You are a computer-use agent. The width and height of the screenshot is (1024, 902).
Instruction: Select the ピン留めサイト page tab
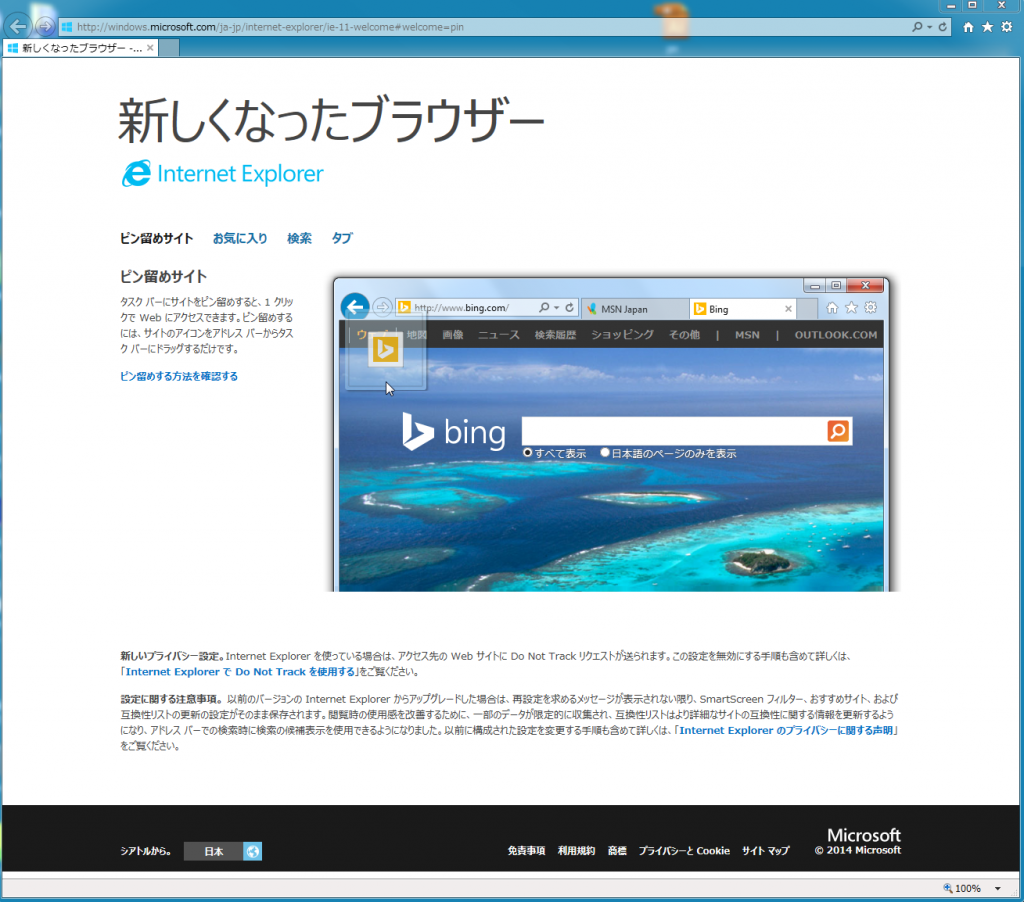[x=156, y=238]
